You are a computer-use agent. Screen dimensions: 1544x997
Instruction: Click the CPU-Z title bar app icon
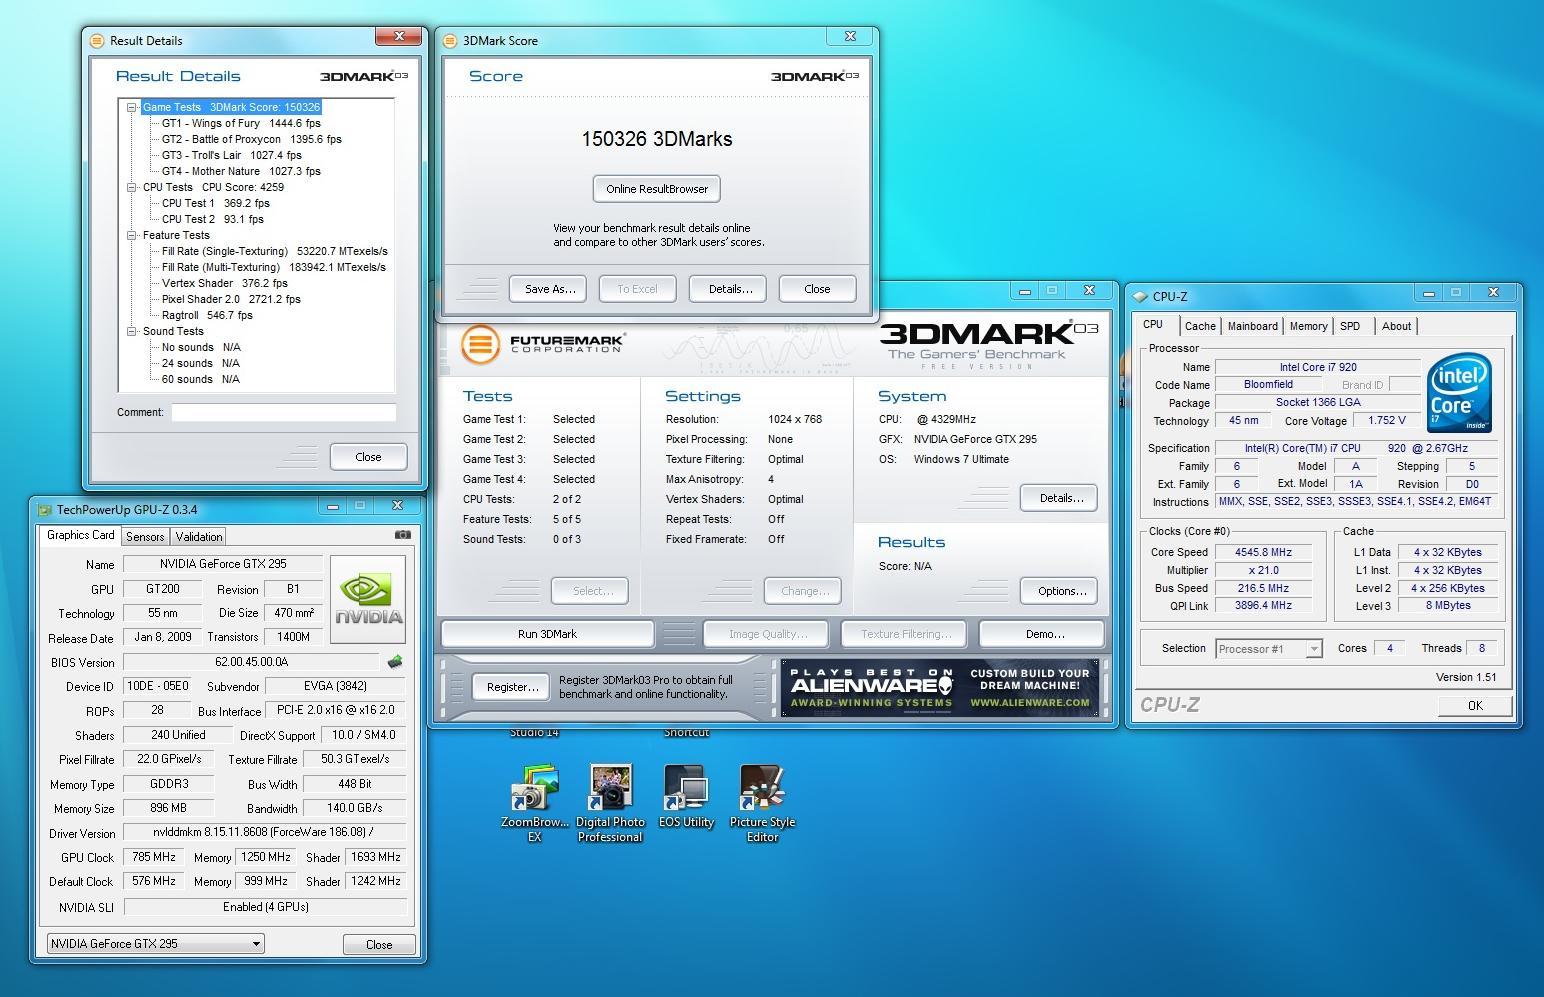point(1140,297)
